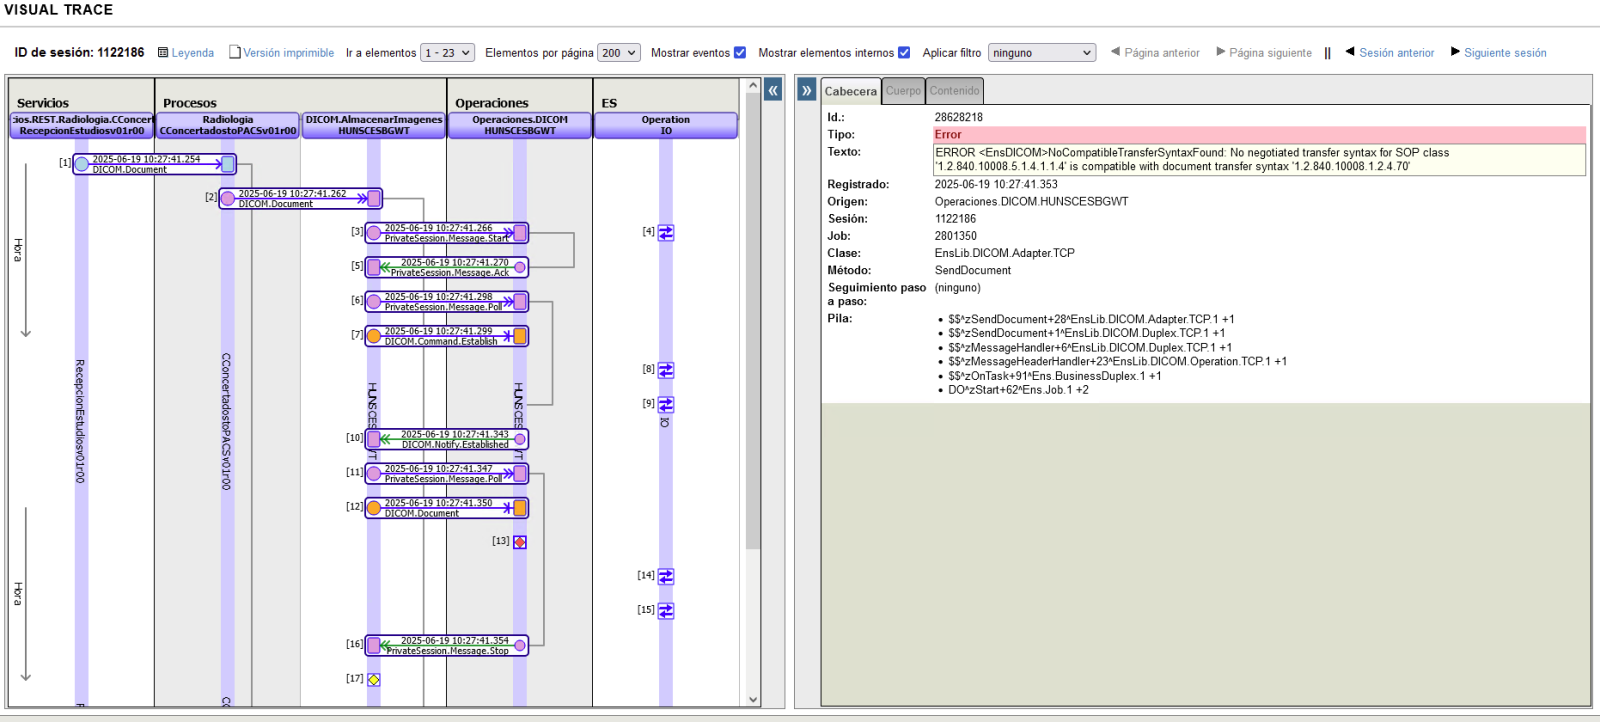Switch to the Cabecera tab
The height and width of the screenshot is (722, 1600).
click(x=851, y=91)
